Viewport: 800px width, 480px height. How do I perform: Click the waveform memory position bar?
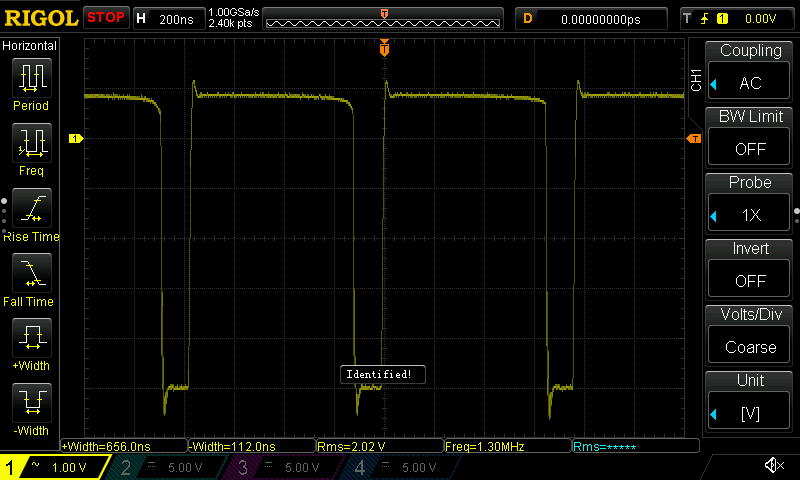click(x=384, y=18)
